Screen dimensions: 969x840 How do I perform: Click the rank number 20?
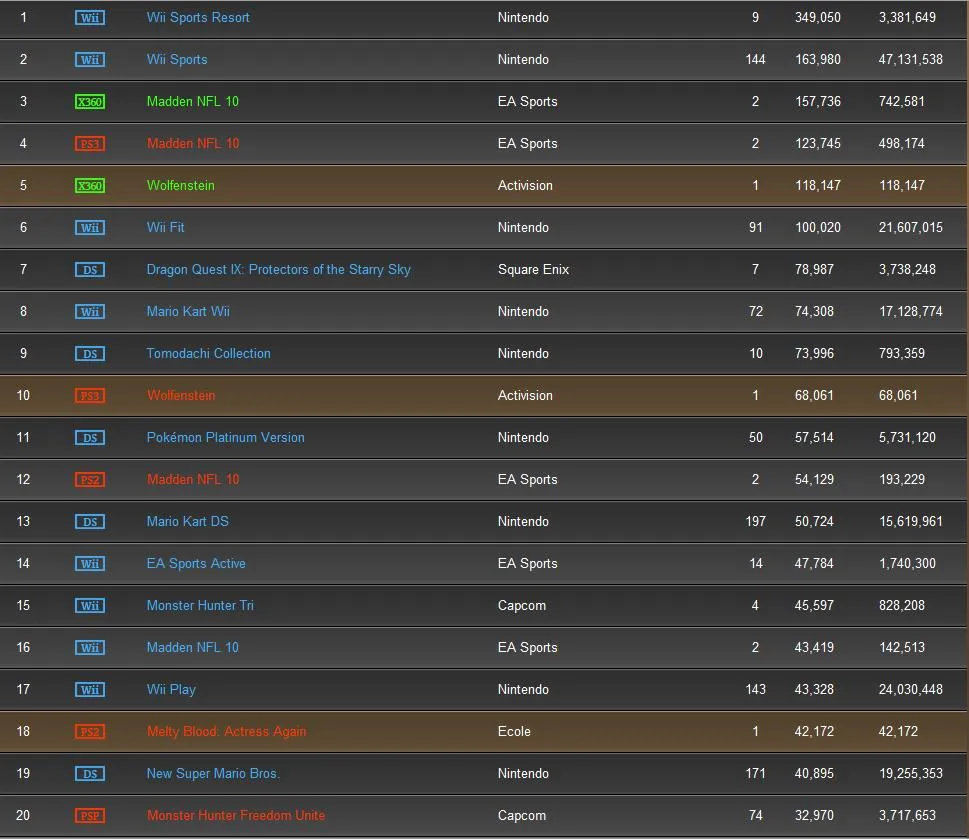tap(23, 816)
